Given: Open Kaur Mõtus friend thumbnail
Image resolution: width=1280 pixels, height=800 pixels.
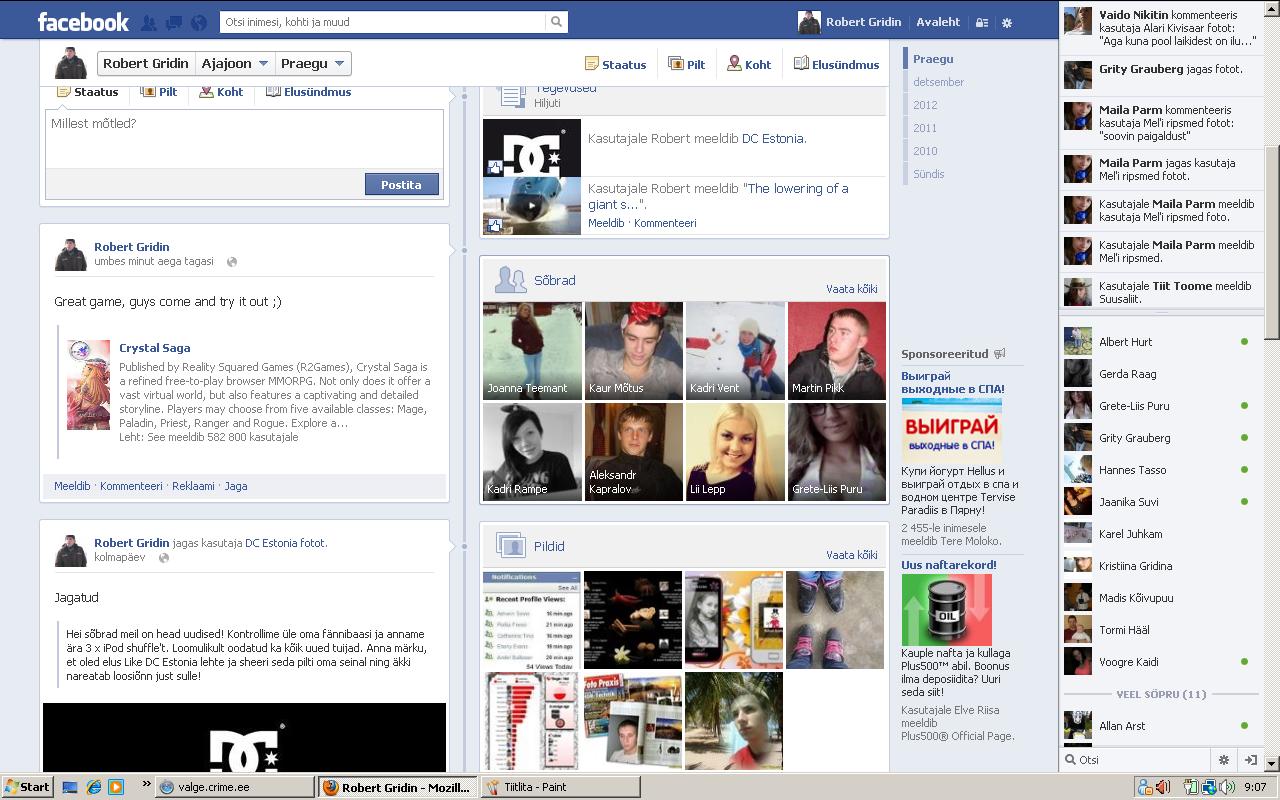Looking at the screenshot, I should pyautogui.click(x=634, y=351).
